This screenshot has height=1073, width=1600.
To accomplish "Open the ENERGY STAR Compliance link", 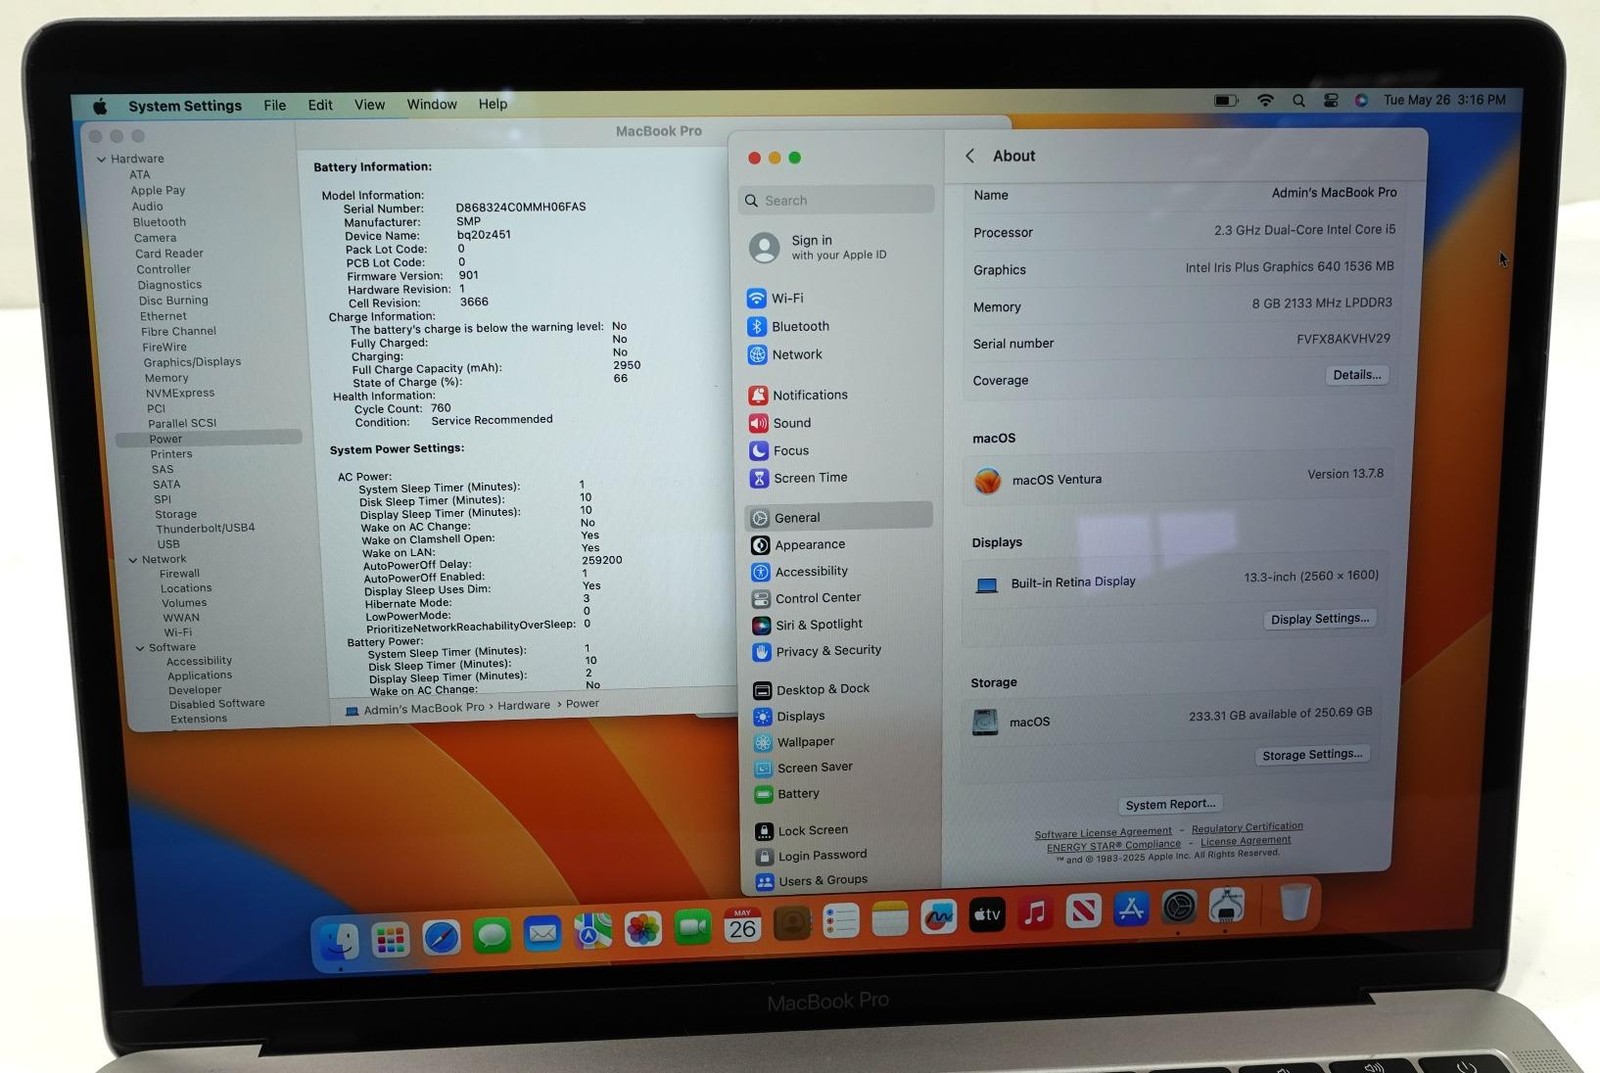I will [1114, 845].
